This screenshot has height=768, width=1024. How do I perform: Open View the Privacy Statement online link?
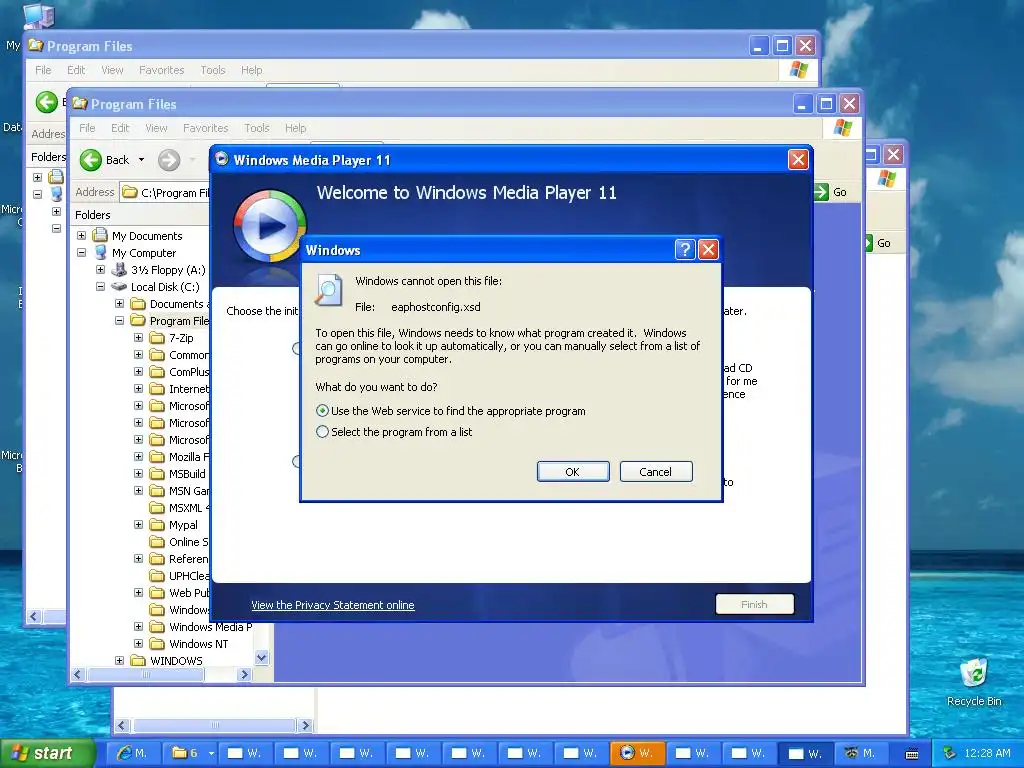click(x=332, y=605)
